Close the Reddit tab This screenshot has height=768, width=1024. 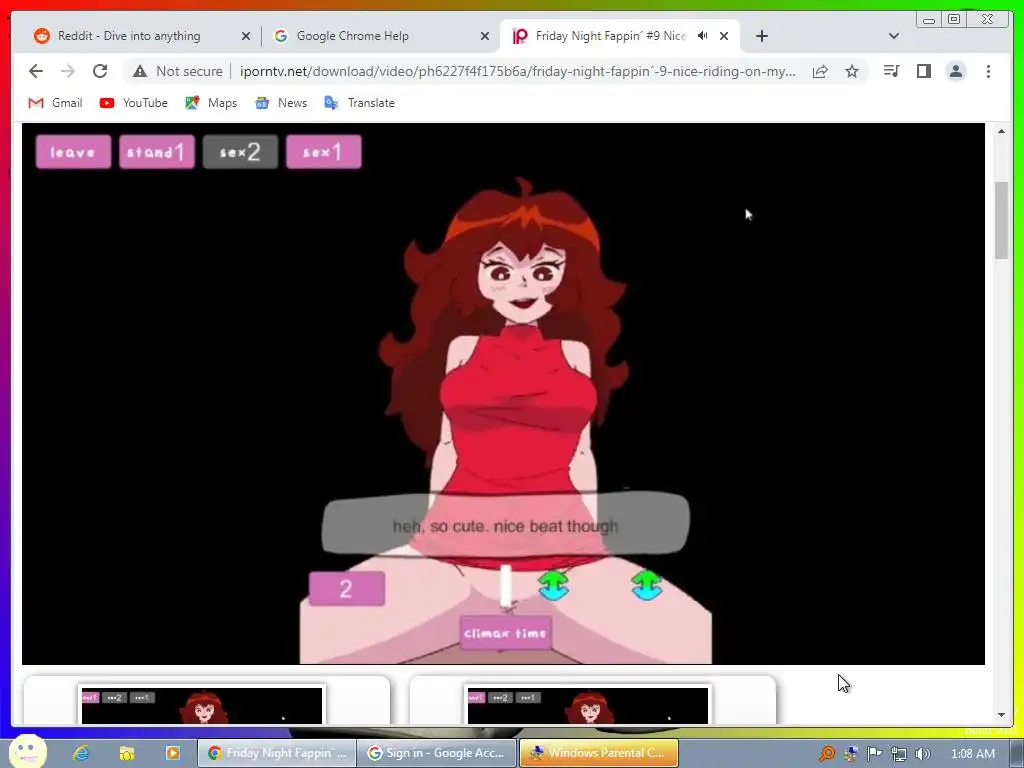pos(246,37)
